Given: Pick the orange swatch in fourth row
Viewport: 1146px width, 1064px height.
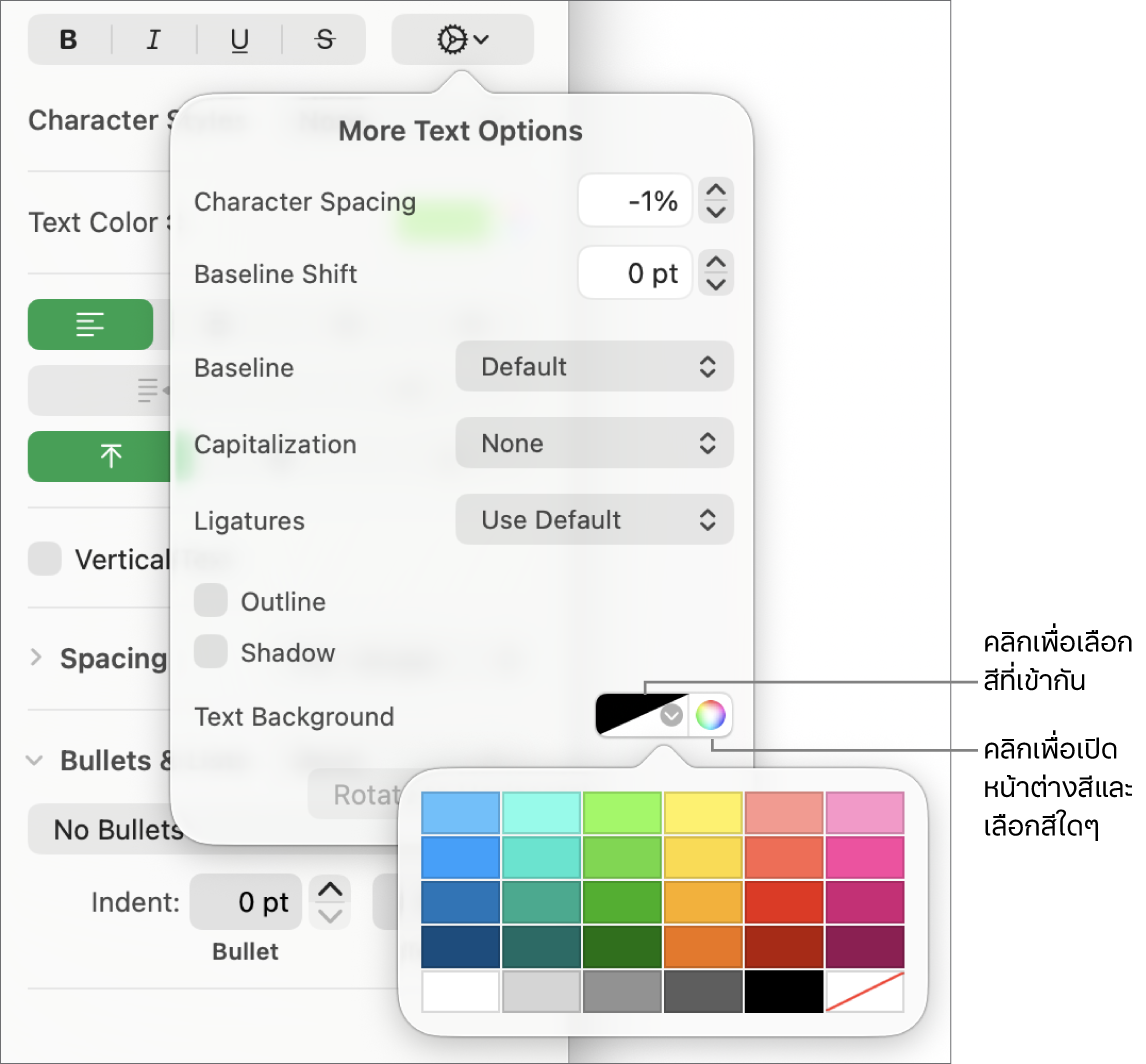Looking at the screenshot, I should point(704,946).
